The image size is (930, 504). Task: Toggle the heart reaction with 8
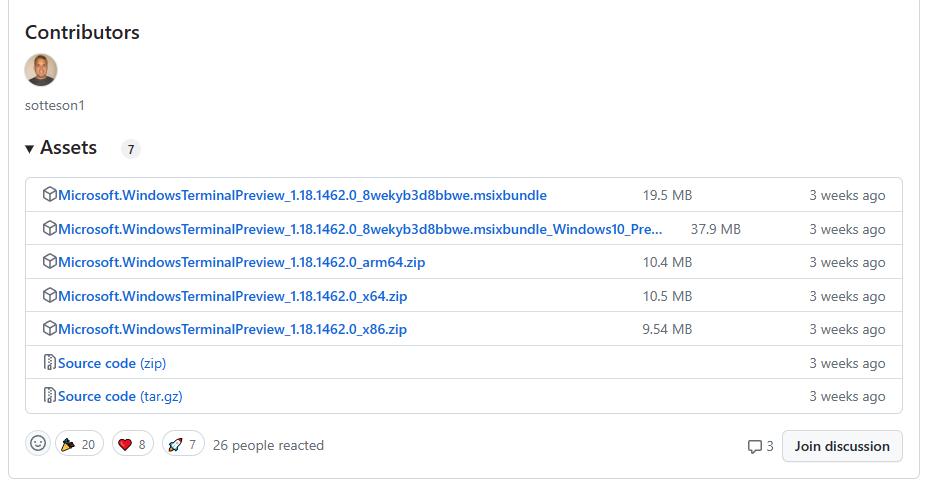[133, 444]
